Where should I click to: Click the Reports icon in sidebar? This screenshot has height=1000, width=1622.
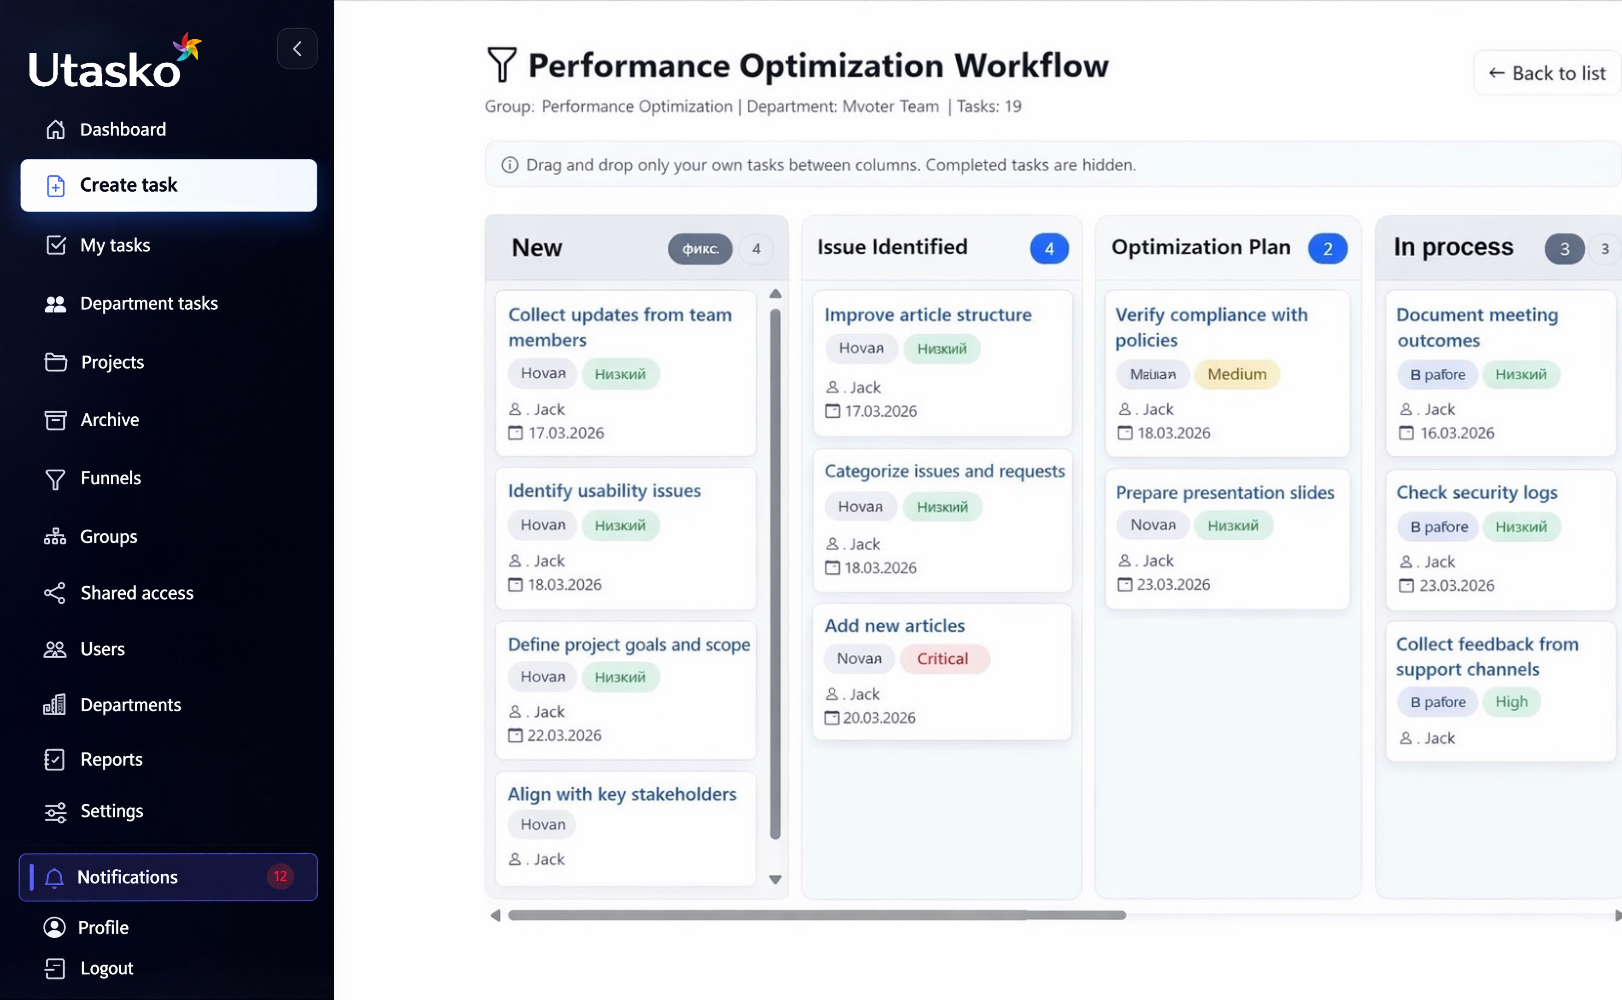click(55, 760)
